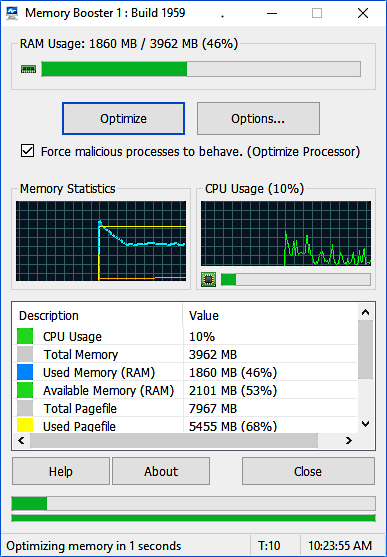The height and width of the screenshot is (557, 387).
Task: Click the About button
Action: [161, 471]
